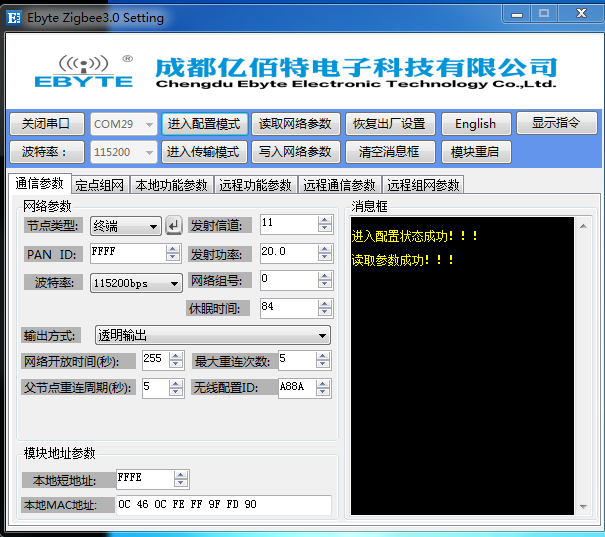The image size is (605, 537).
Task: Decrease the 发射功率 value with down arrow
Action: click(x=324, y=257)
